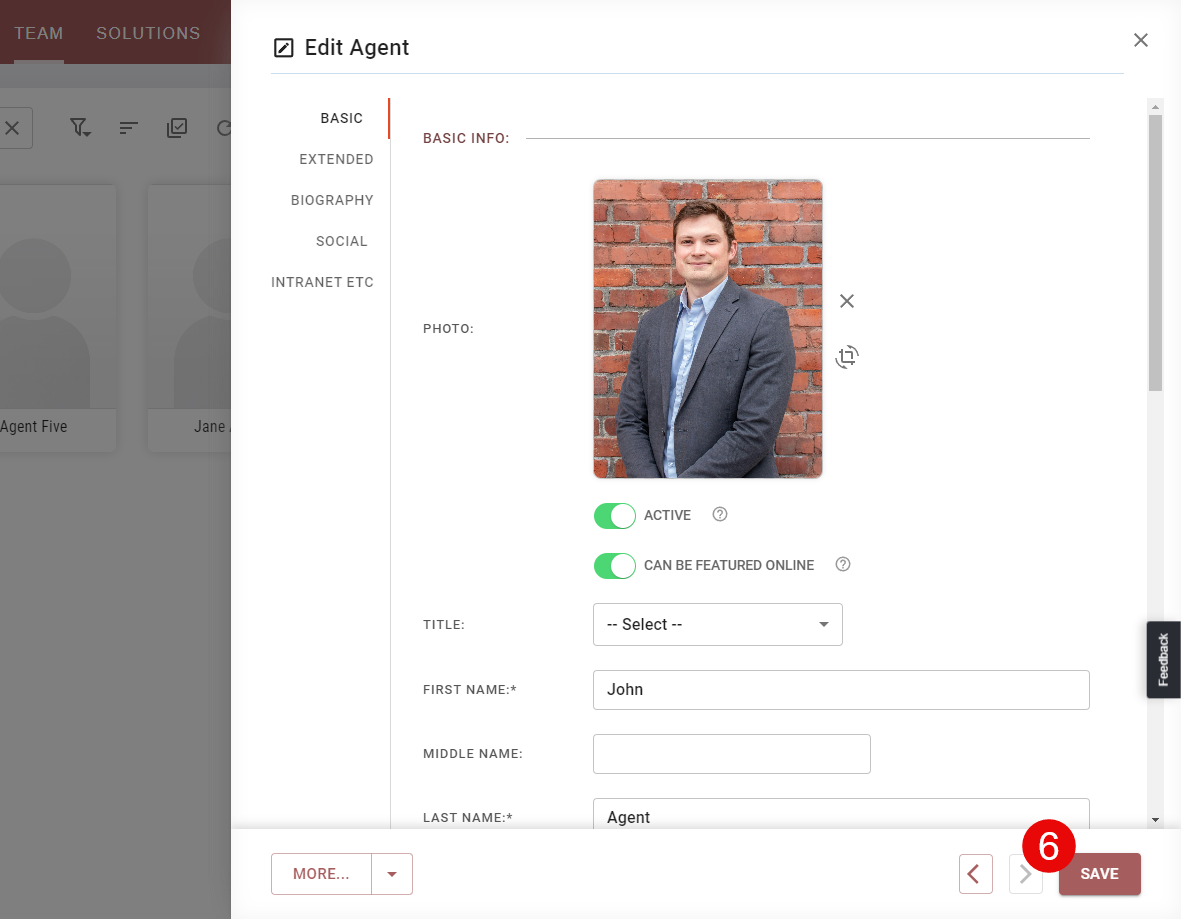Click the filter icon in the Team toolbar

pos(80,127)
